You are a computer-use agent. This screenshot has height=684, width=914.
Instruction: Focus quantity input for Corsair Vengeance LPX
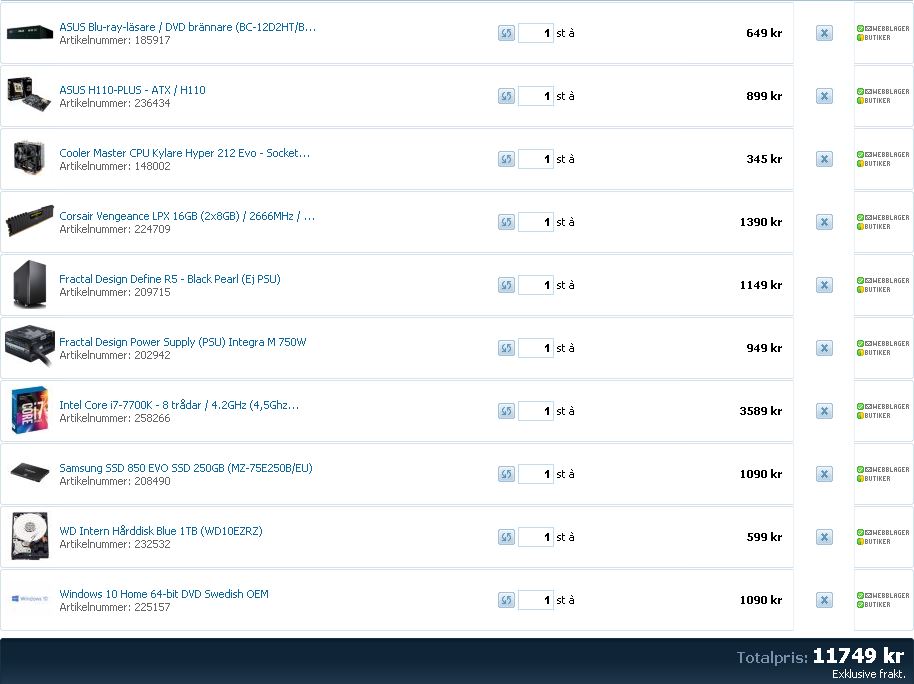[536, 222]
